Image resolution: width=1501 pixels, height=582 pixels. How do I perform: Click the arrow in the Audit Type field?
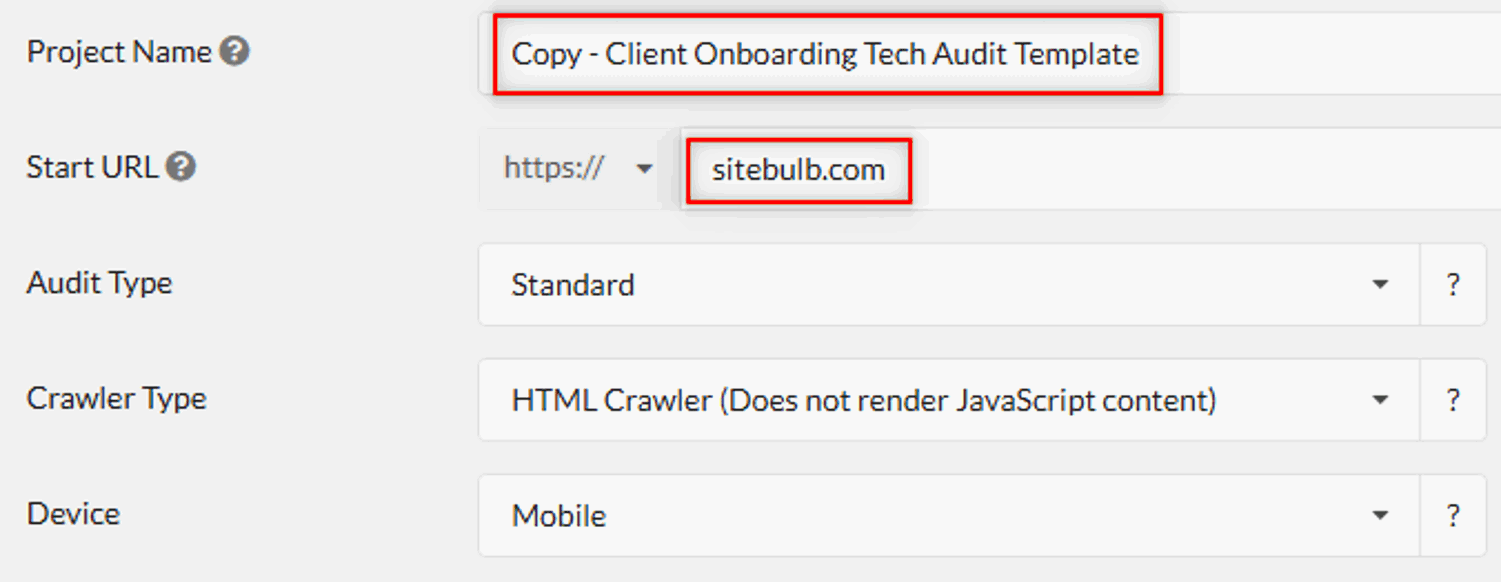point(1380,285)
